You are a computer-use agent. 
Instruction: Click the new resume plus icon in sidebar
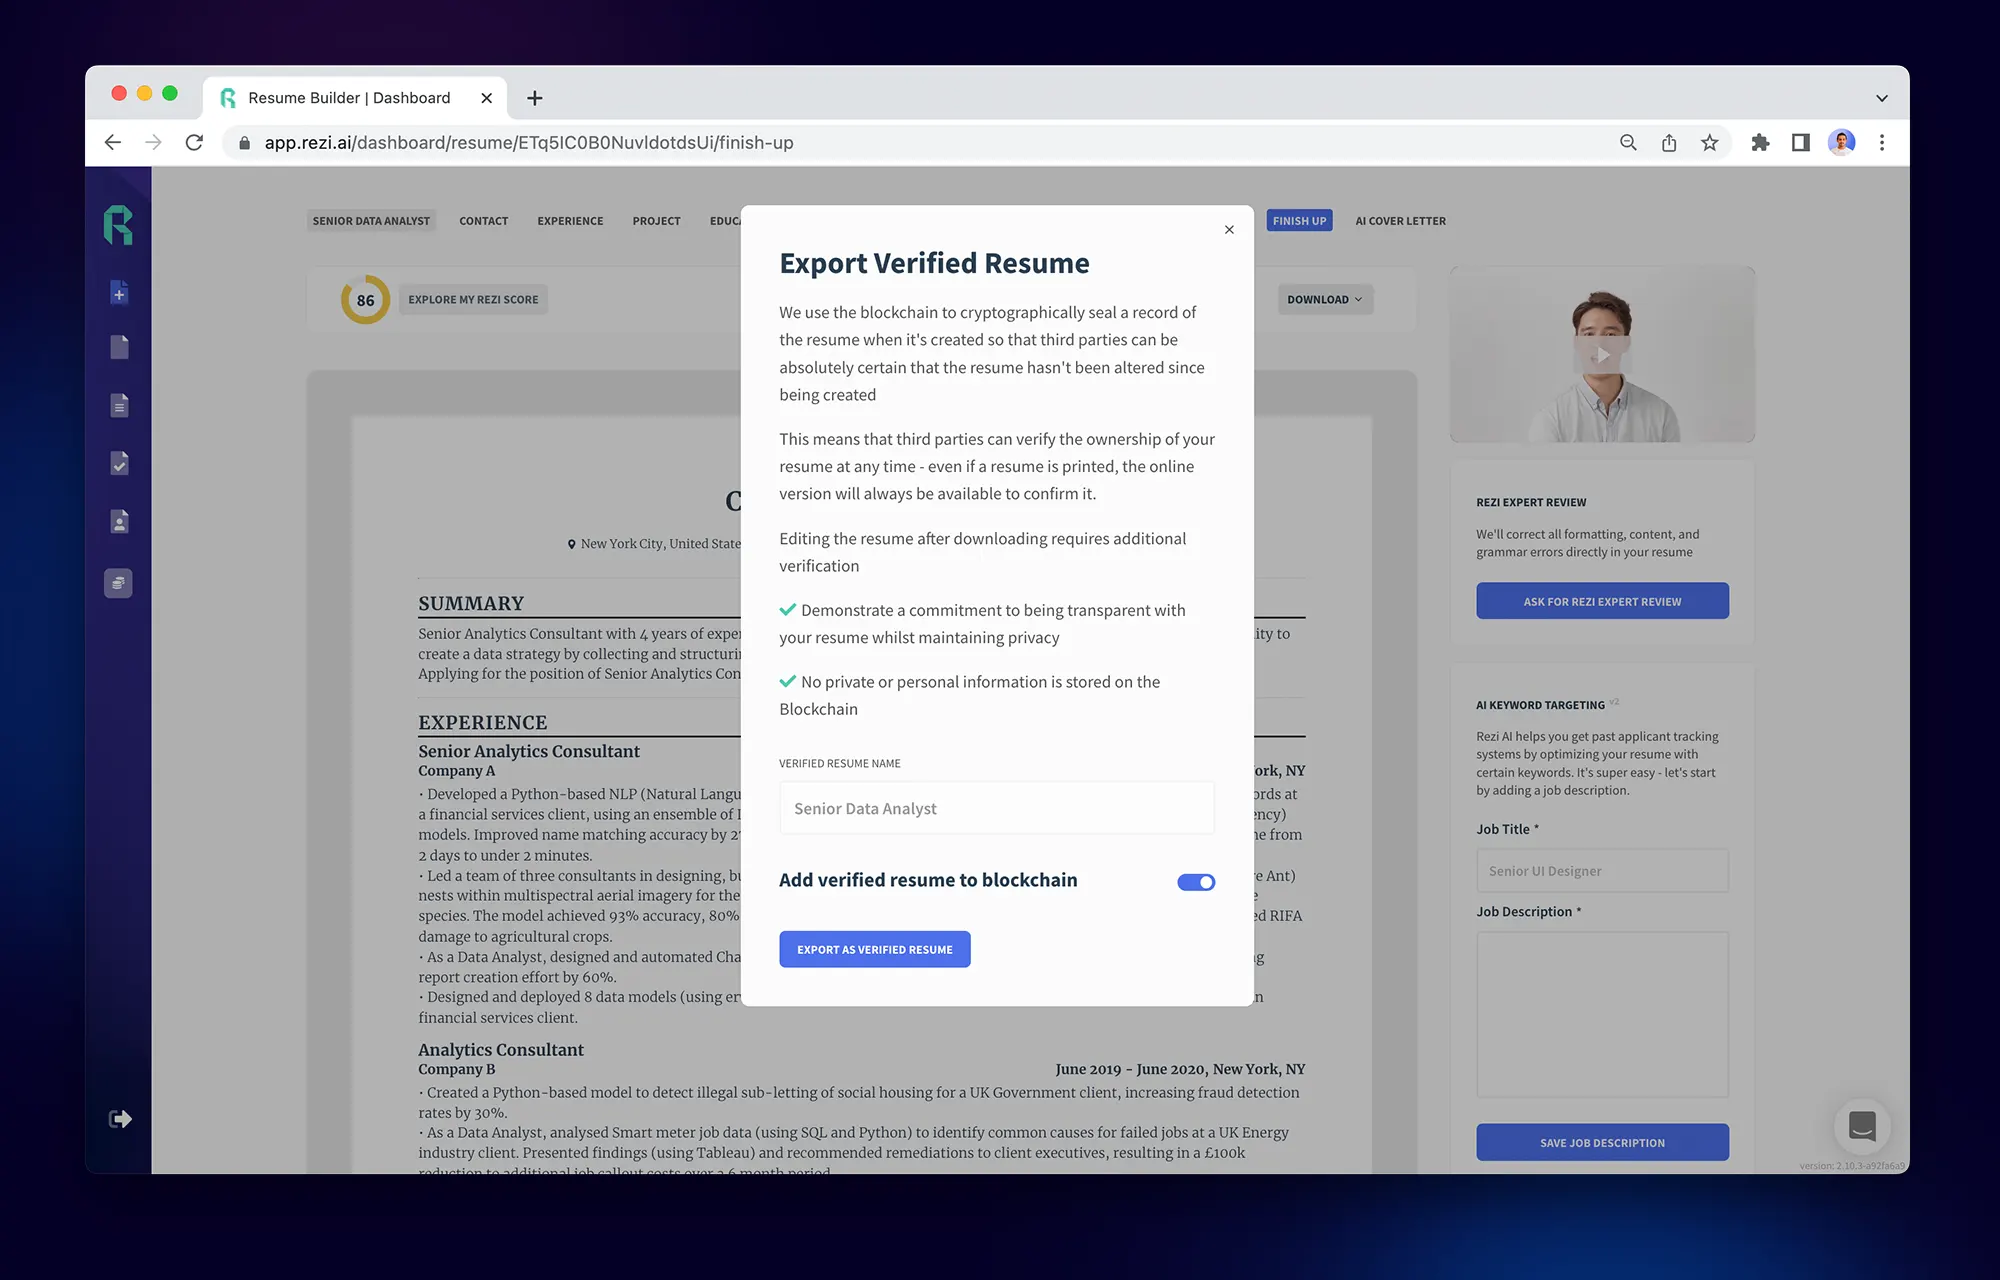[x=119, y=293]
